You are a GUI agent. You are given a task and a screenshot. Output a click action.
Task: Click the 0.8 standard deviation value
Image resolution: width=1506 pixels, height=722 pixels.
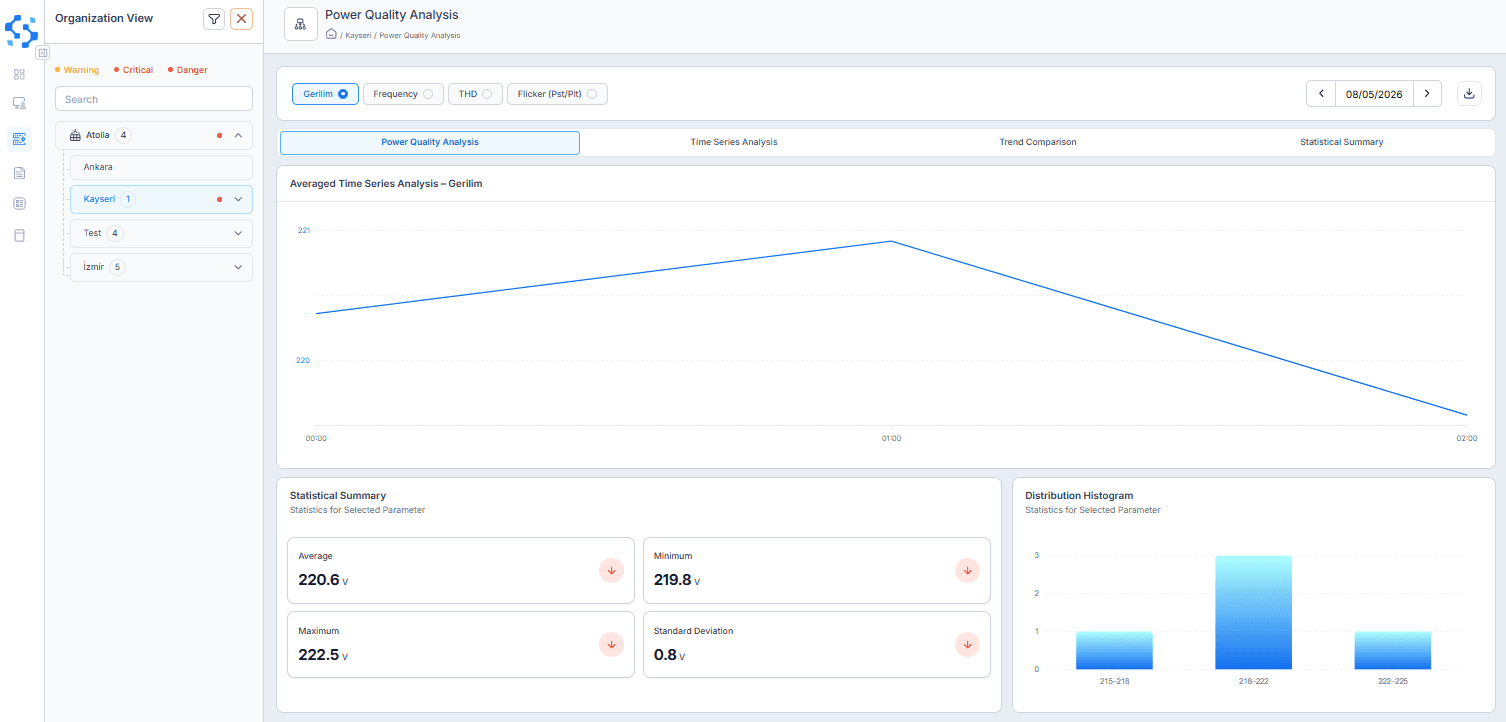click(666, 655)
